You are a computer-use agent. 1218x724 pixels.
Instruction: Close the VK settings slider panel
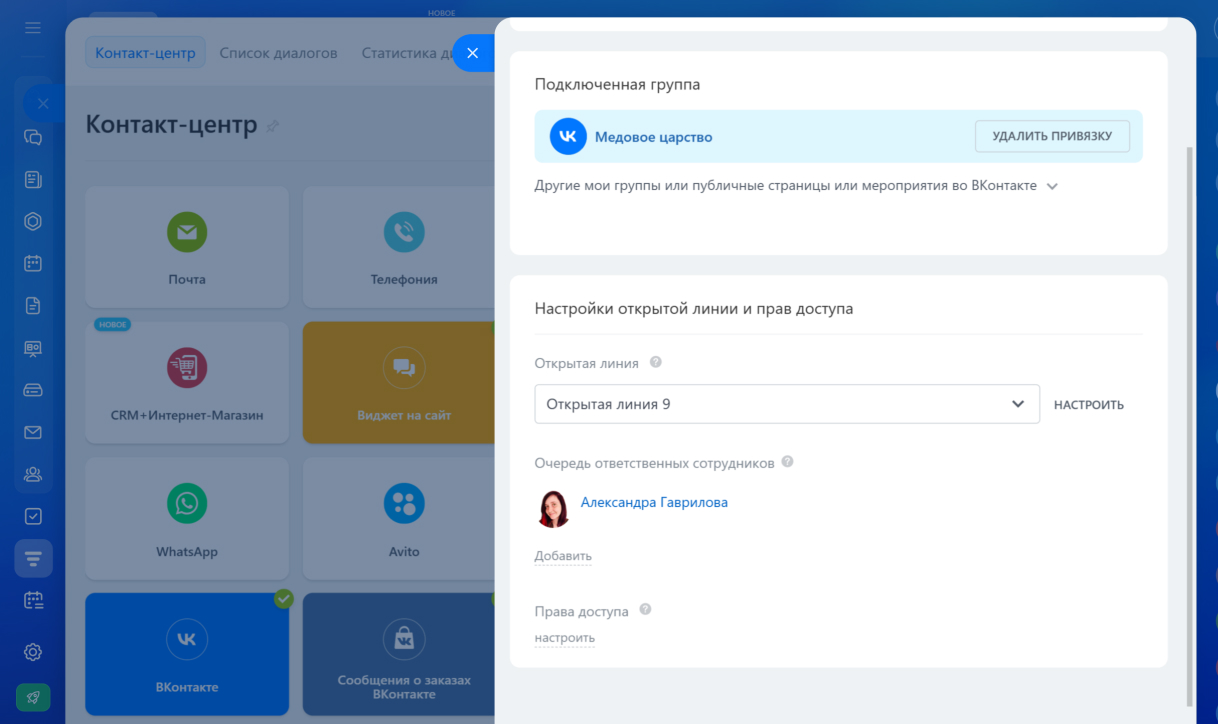point(473,53)
